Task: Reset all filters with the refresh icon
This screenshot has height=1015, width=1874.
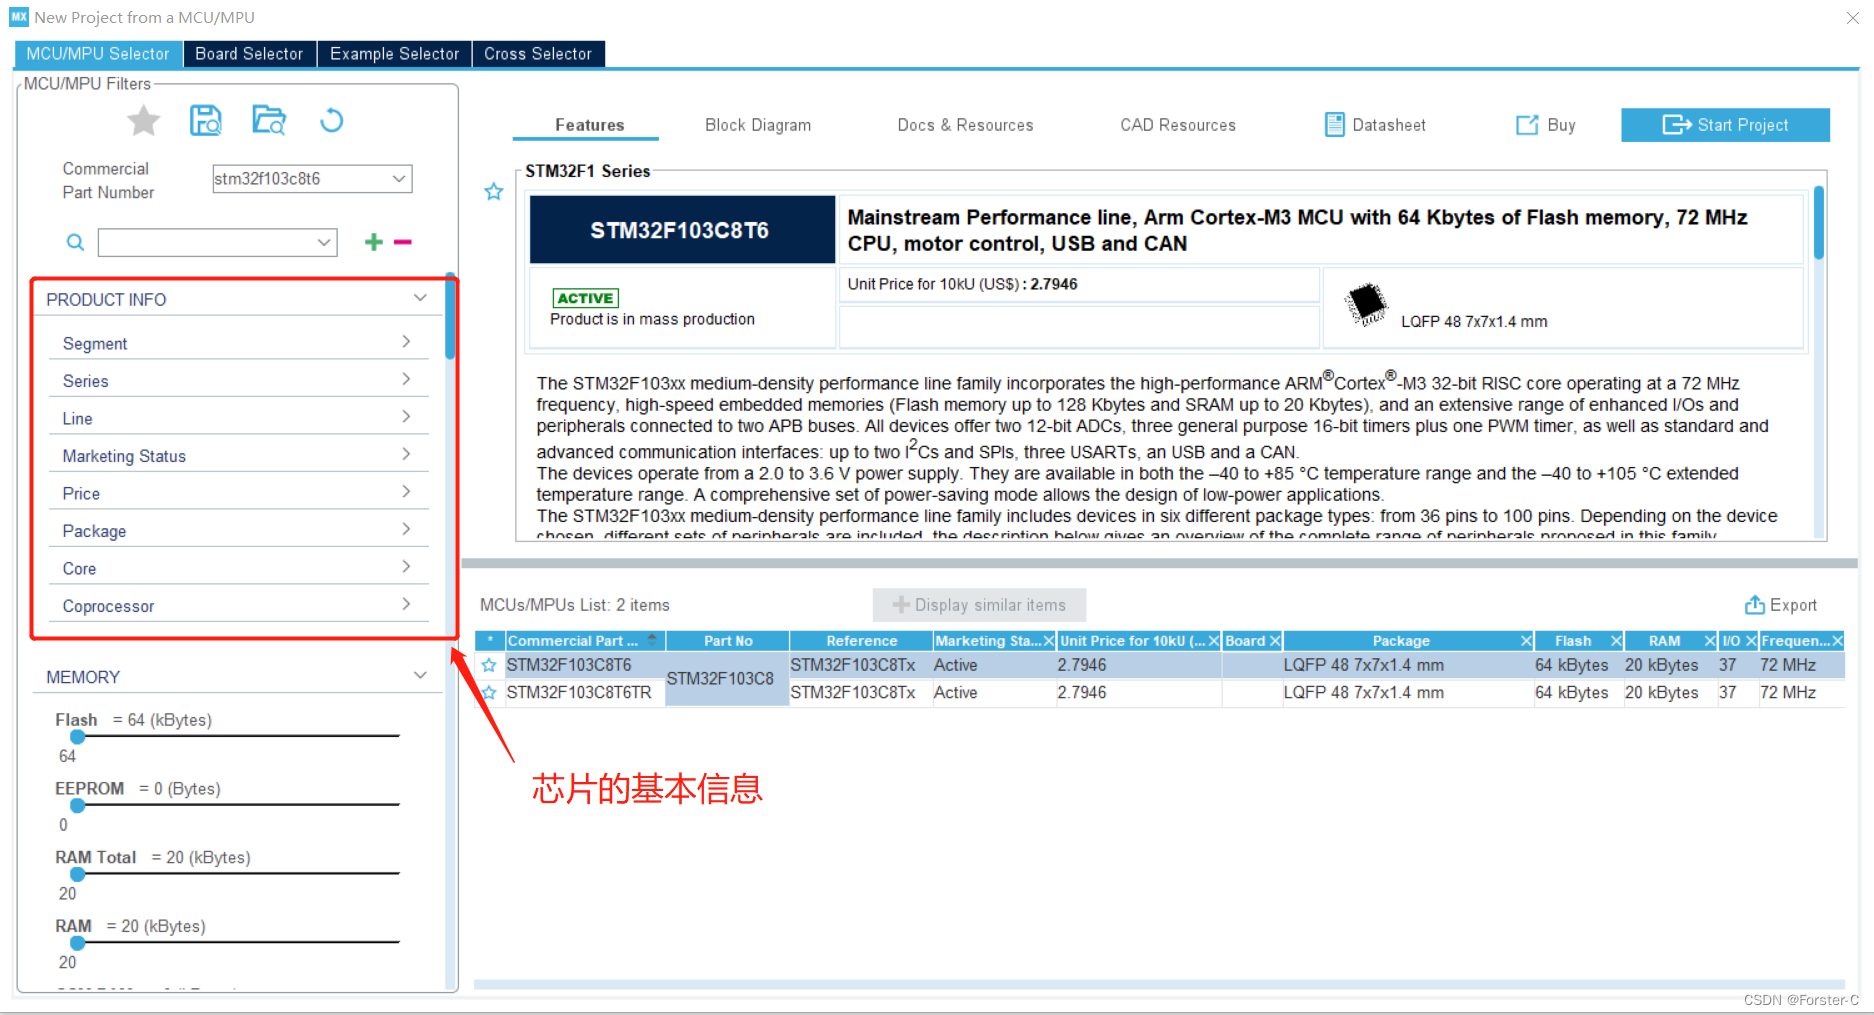Action: coord(331,120)
